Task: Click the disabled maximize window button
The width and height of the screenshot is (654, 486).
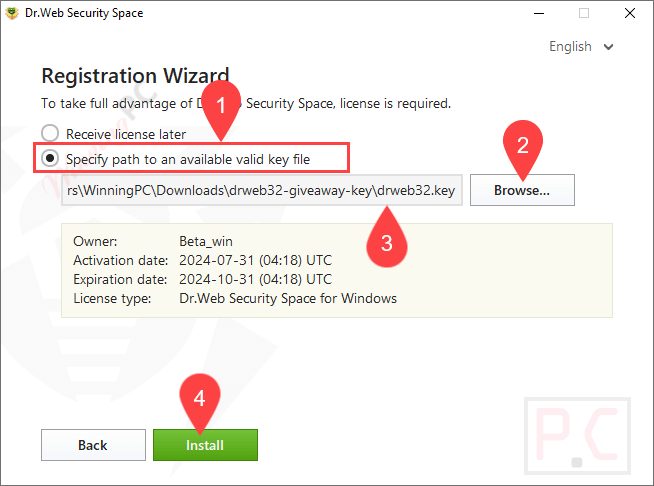Action: 584,13
